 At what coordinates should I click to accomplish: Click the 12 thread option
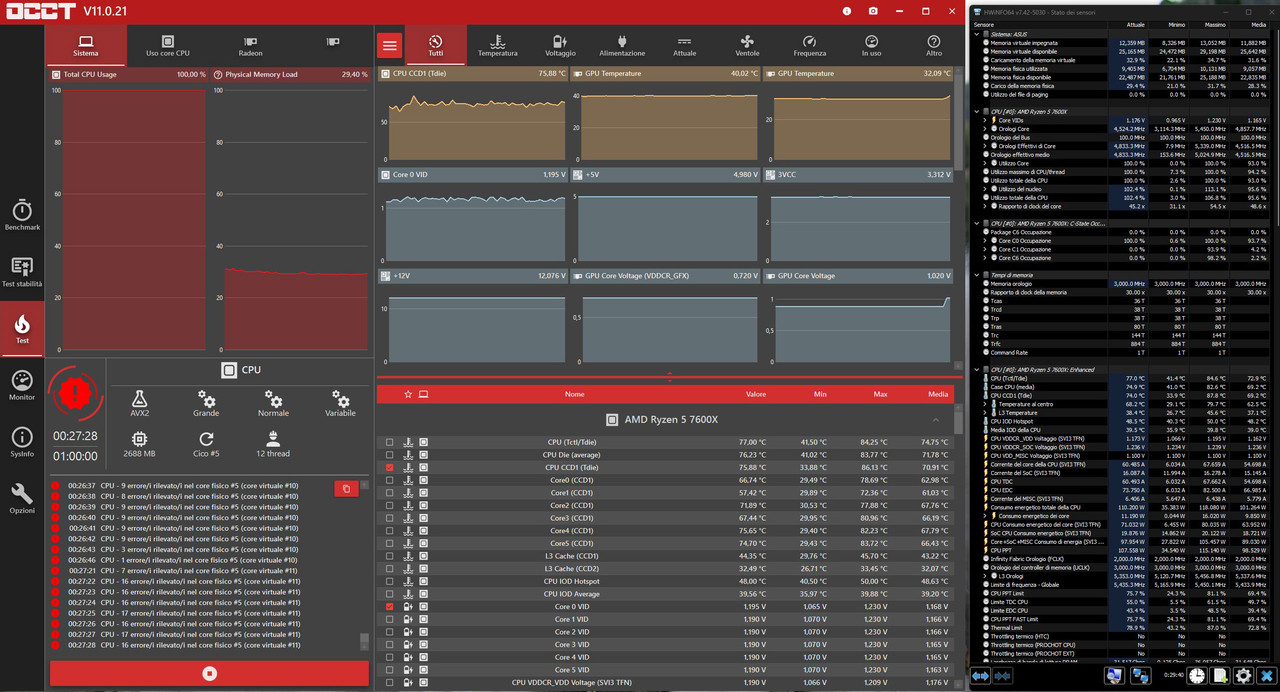click(x=273, y=444)
